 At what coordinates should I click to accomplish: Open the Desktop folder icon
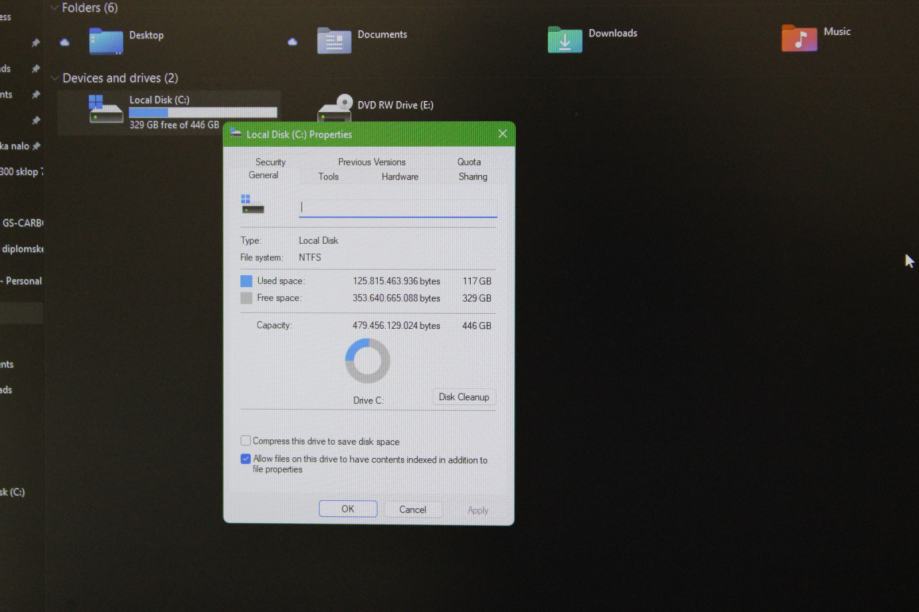[x=106, y=40]
